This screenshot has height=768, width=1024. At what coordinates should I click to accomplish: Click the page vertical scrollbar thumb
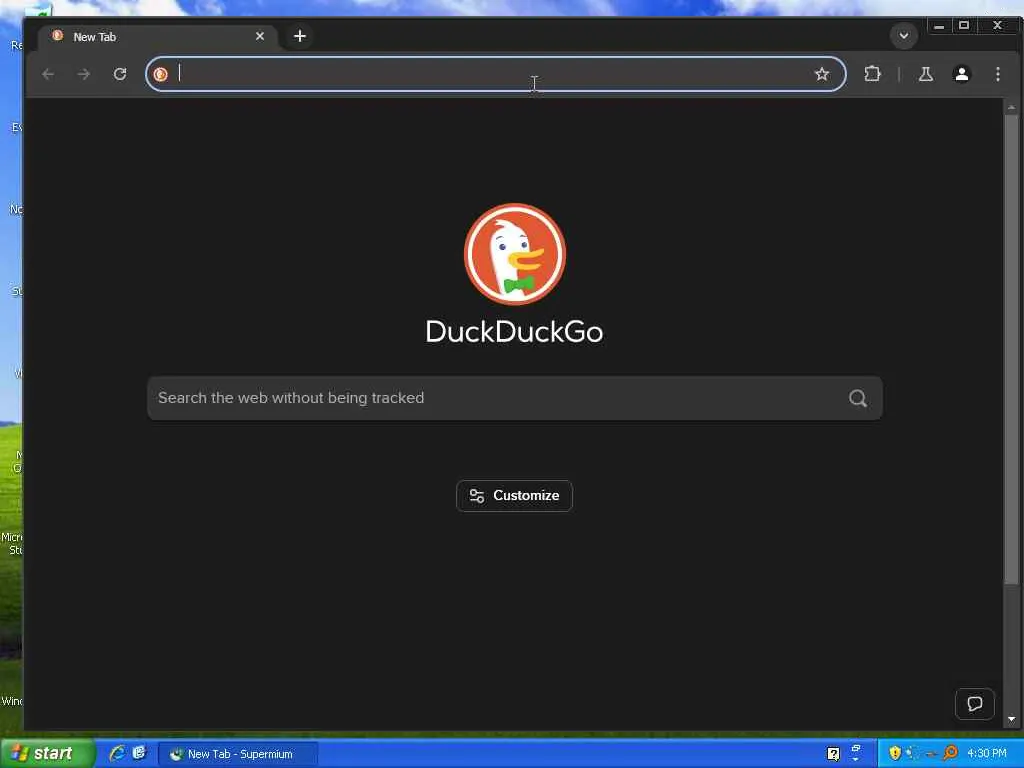click(1011, 349)
